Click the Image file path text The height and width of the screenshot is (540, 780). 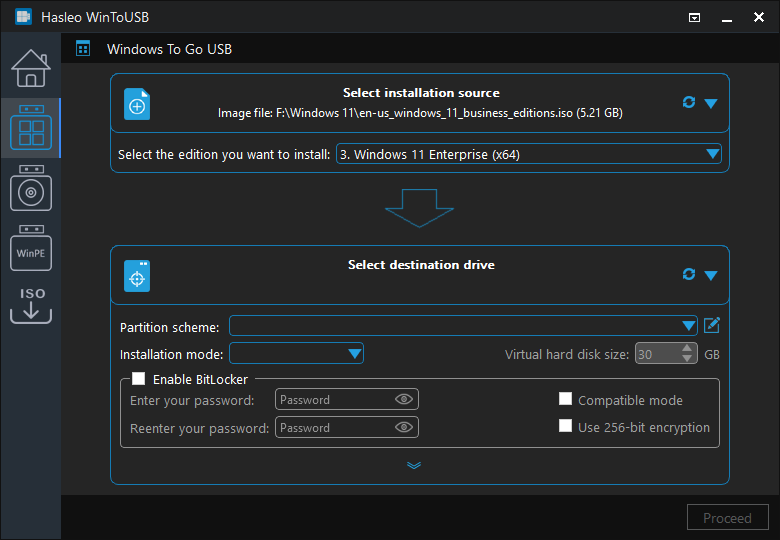[420, 113]
